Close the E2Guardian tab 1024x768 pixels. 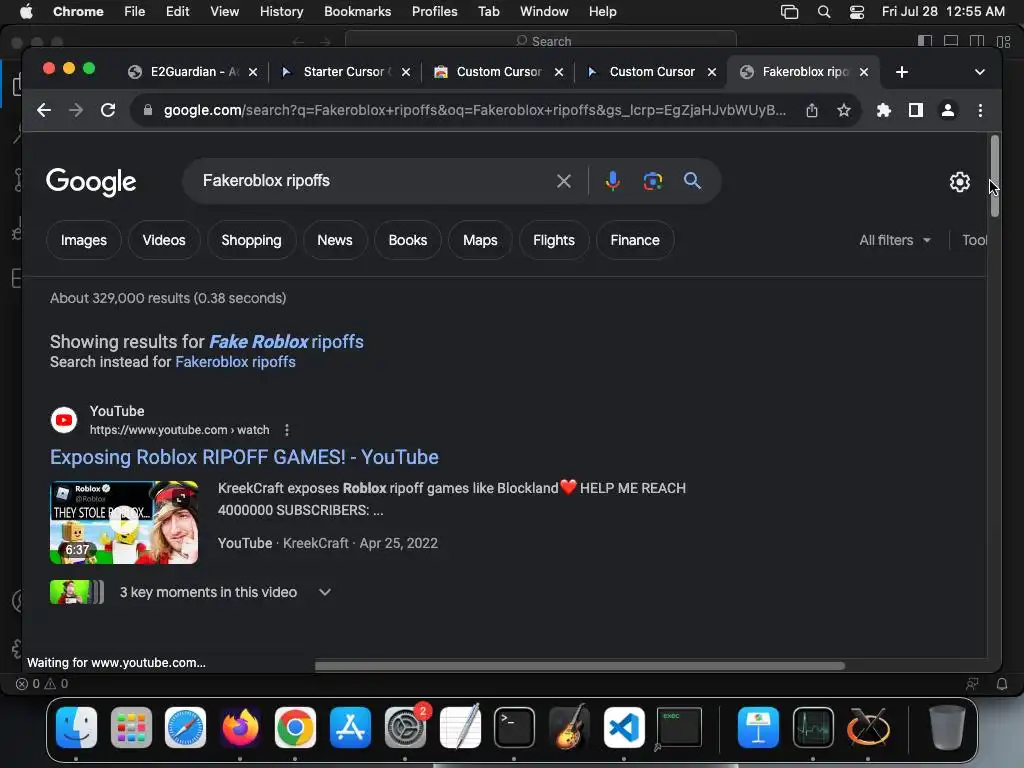(x=253, y=72)
